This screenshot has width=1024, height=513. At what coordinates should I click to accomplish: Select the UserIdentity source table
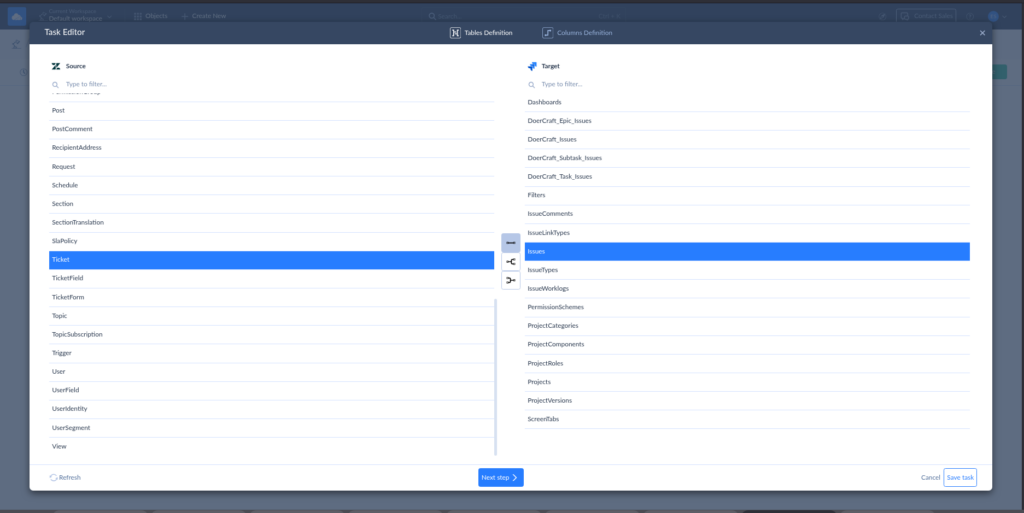(x=272, y=409)
